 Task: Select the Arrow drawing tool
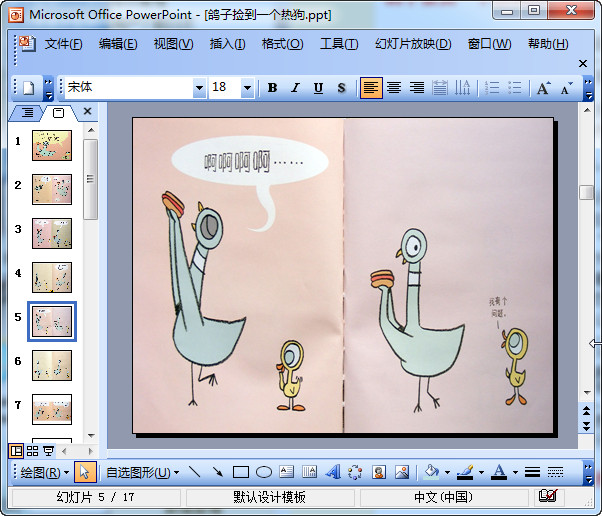pos(218,472)
